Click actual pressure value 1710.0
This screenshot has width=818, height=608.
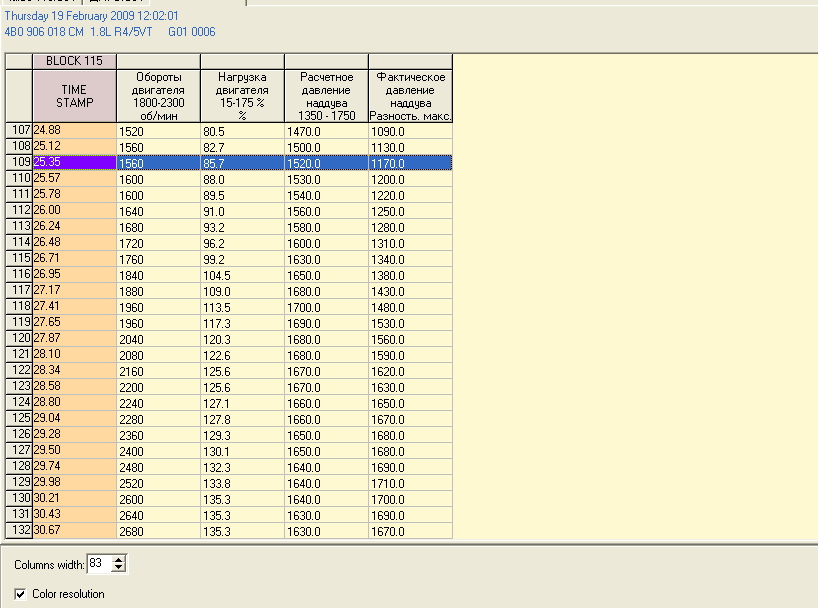click(411, 483)
